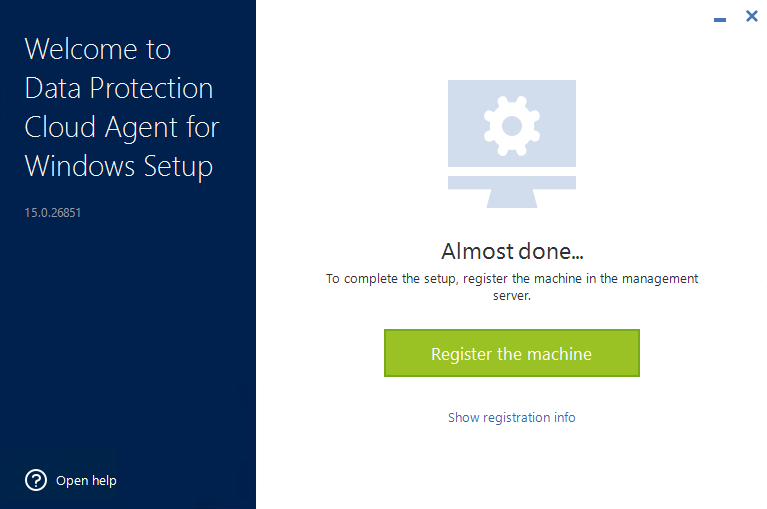
Task: Click the "Cloud Agent for" title line
Action: tap(122, 128)
